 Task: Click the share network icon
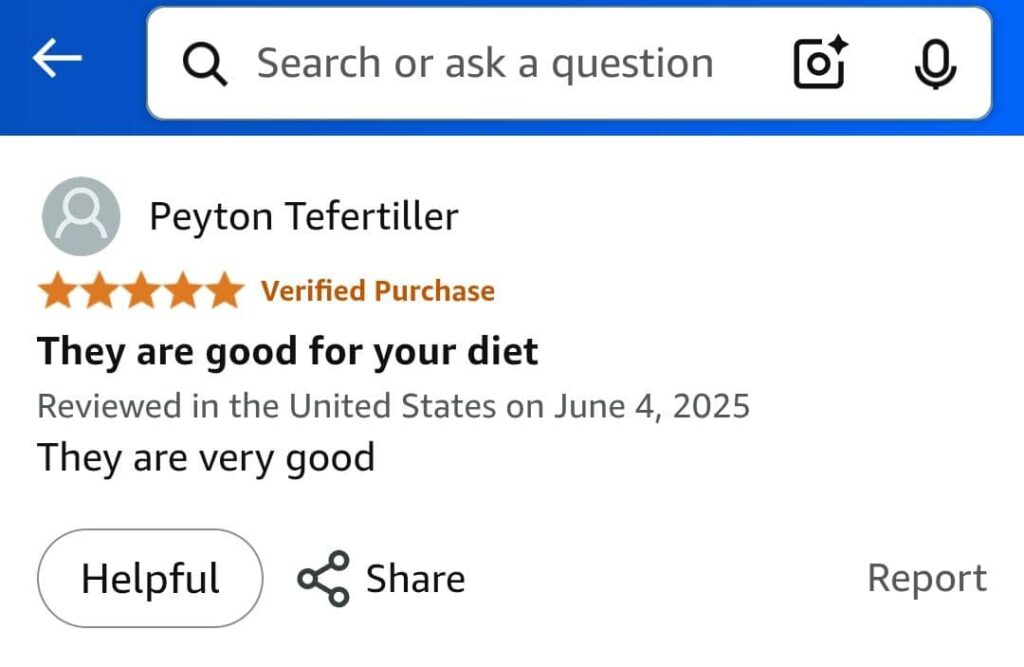tap(323, 578)
